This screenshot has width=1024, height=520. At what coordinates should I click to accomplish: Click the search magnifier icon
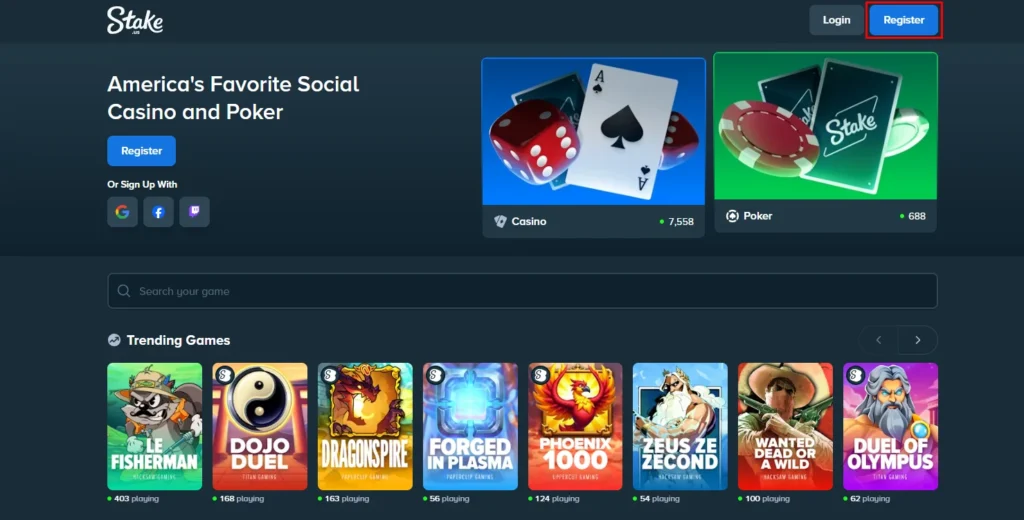point(123,291)
